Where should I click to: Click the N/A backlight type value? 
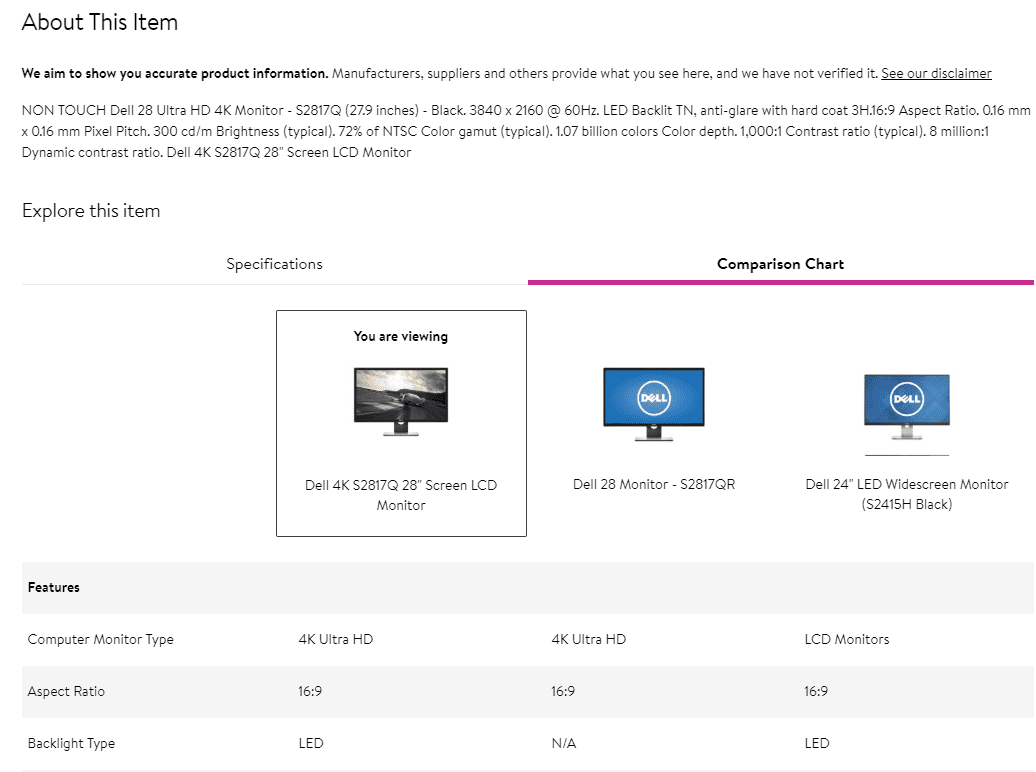coord(564,744)
